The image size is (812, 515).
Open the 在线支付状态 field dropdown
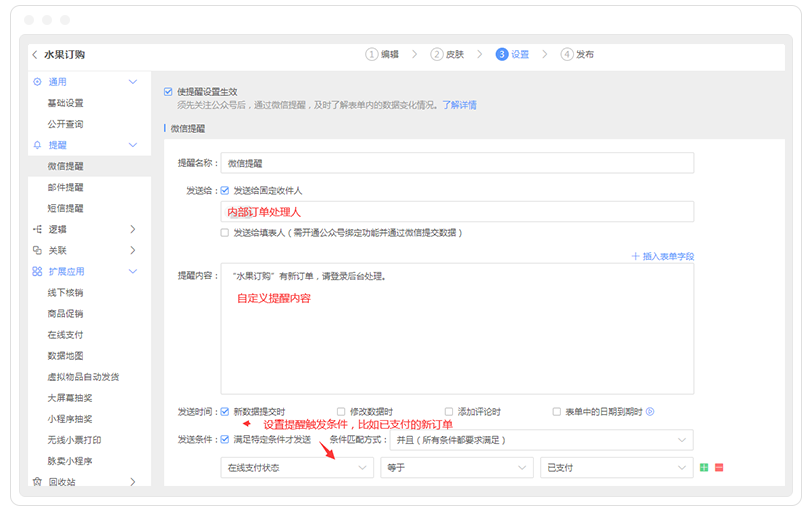coord(297,467)
